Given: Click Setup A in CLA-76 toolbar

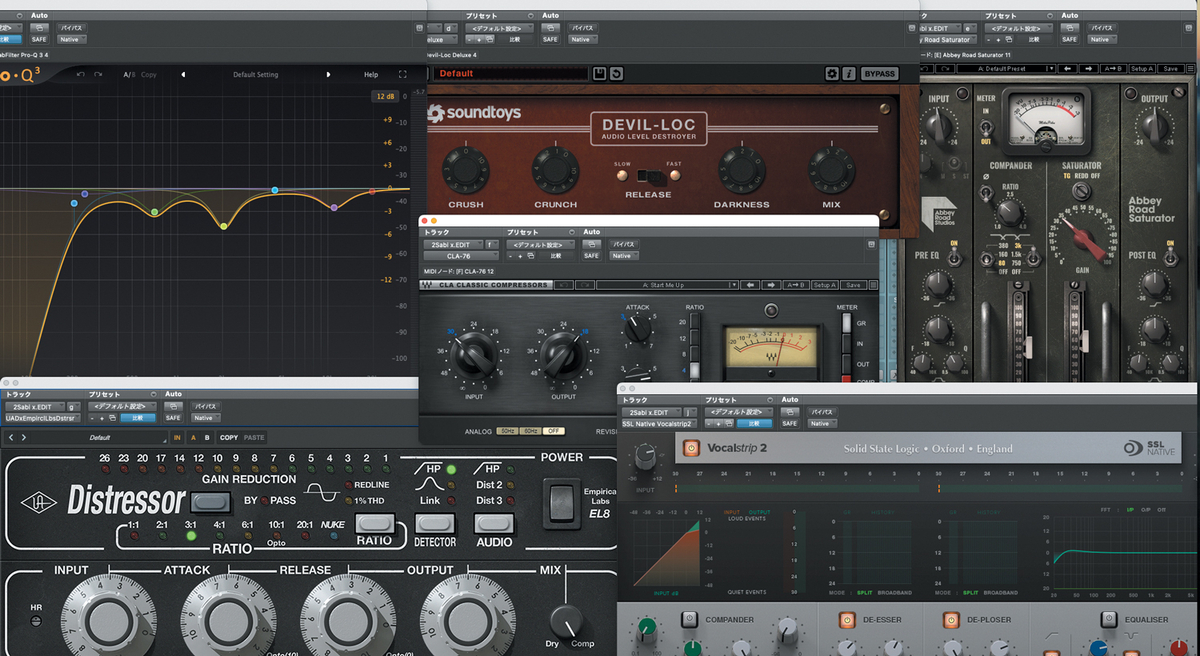Looking at the screenshot, I should coord(825,285).
